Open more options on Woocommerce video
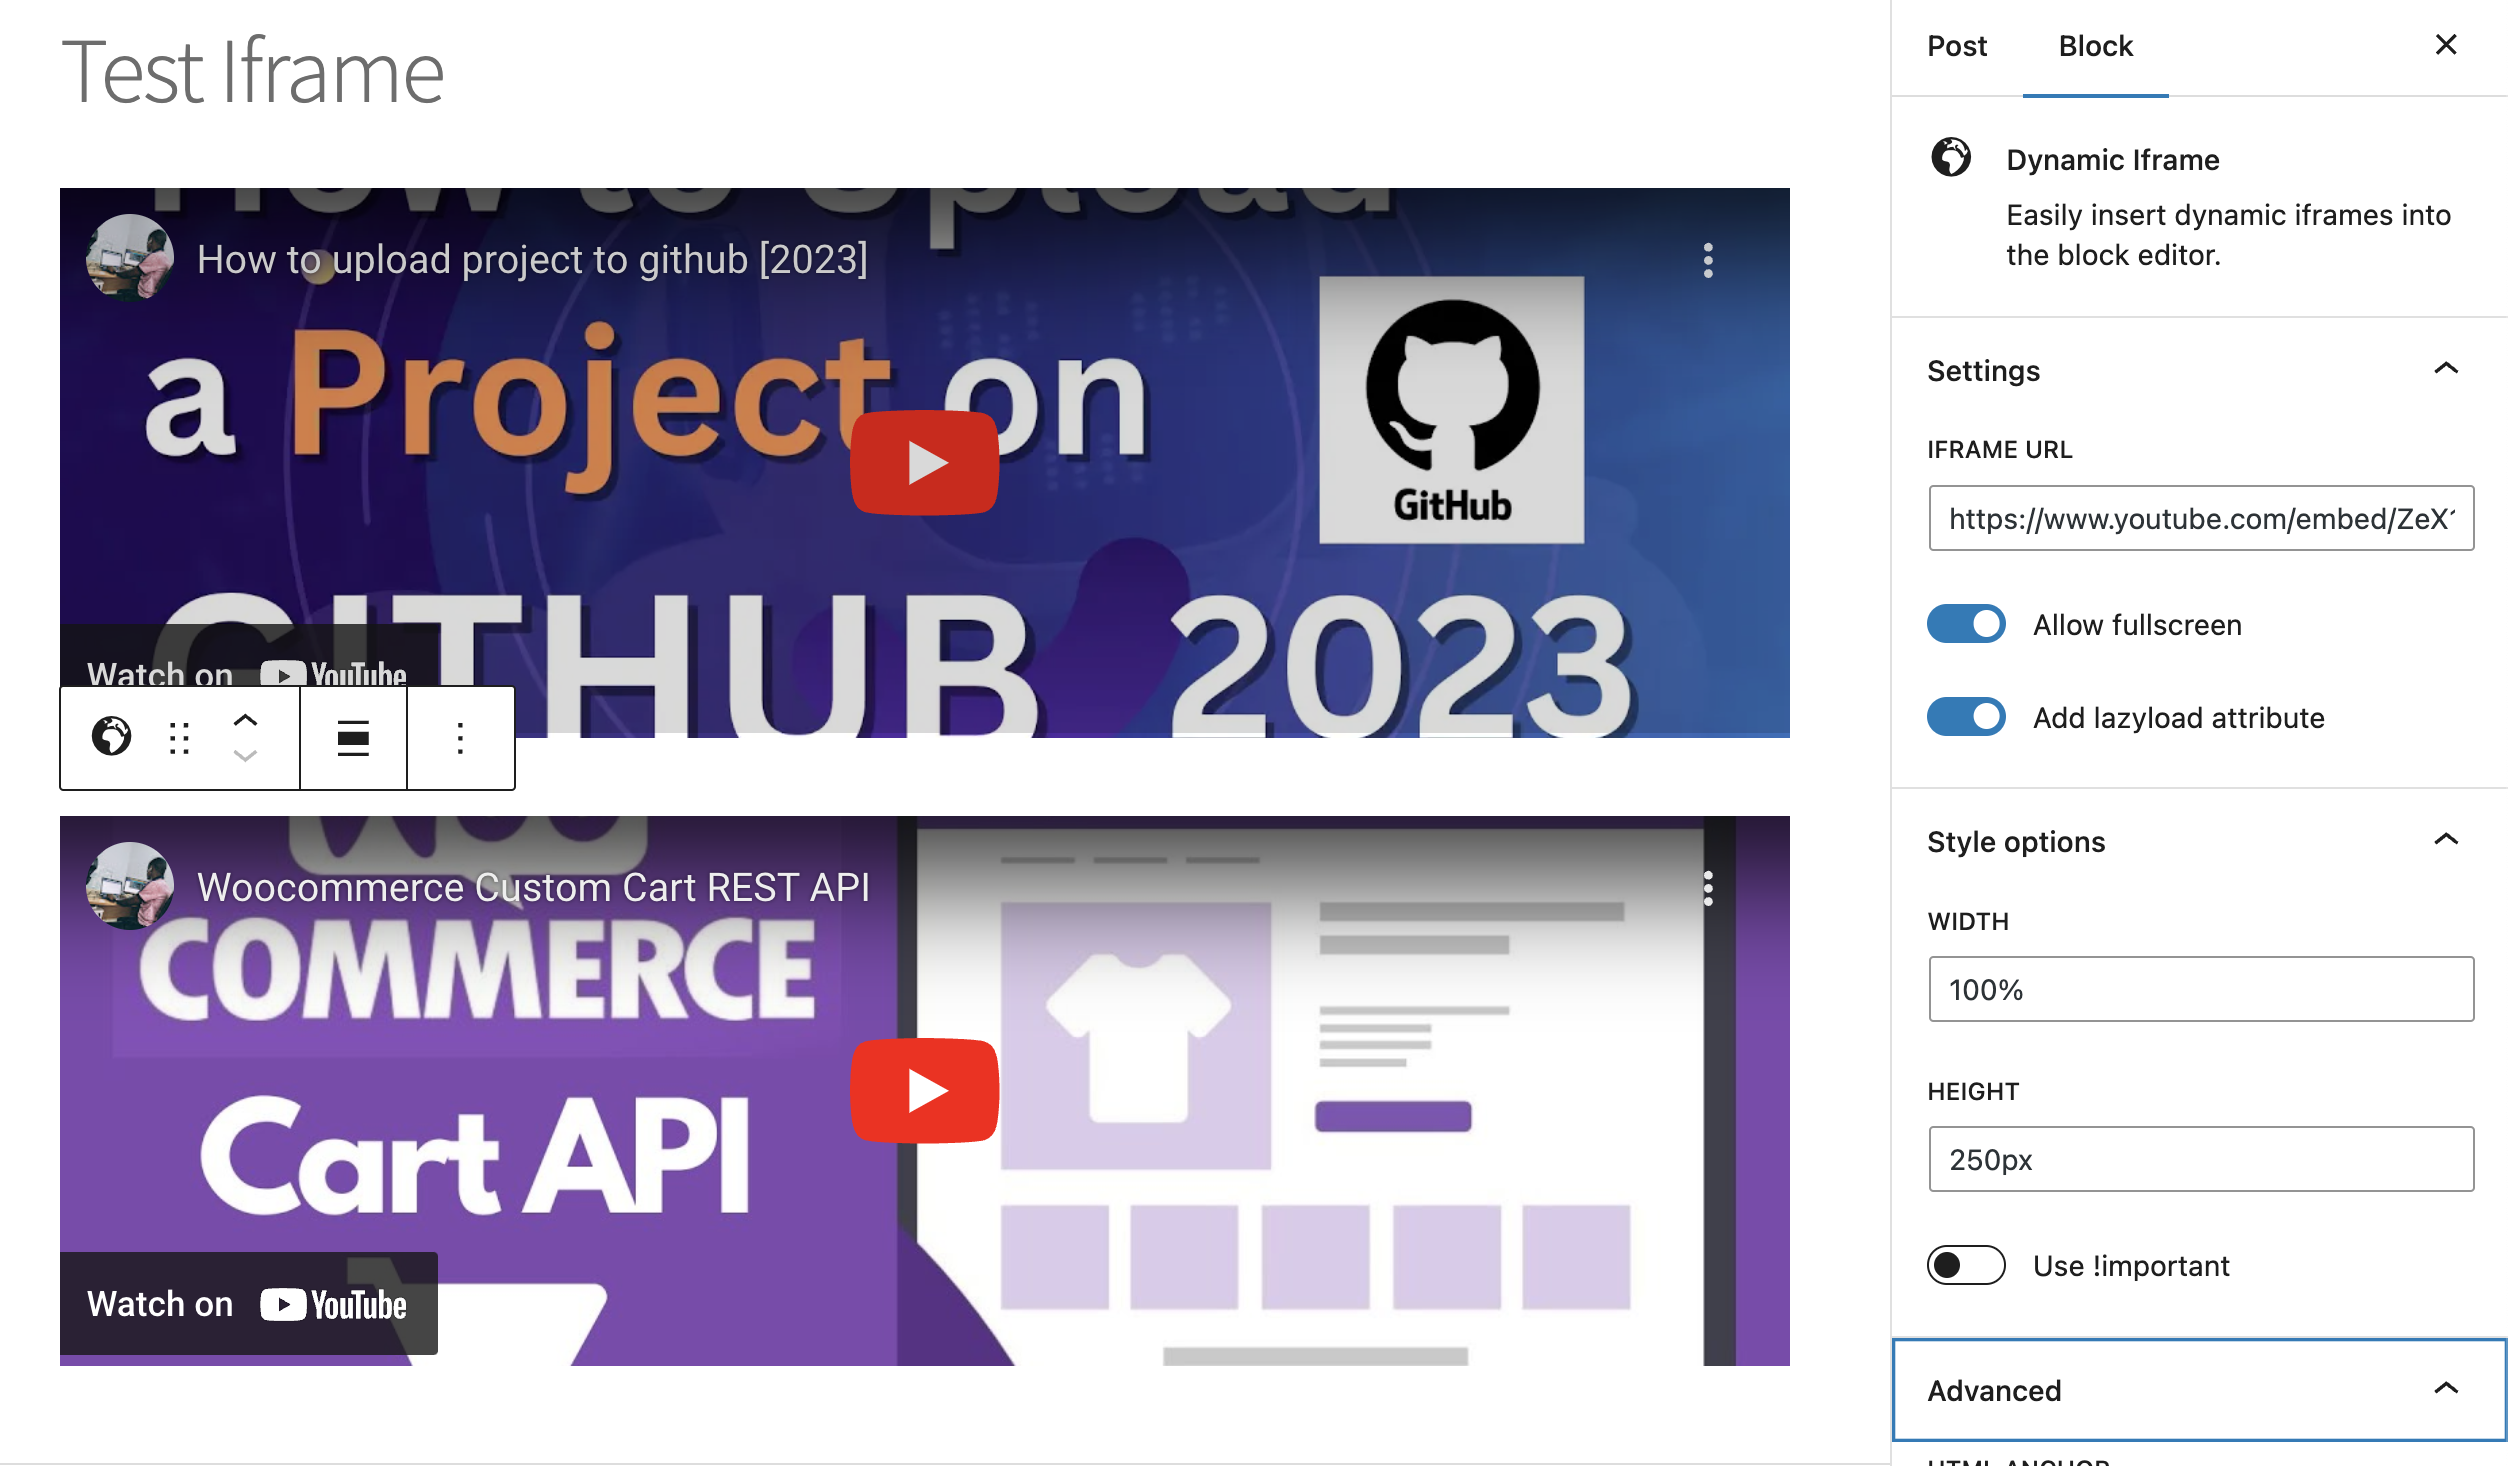Image resolution: width=2508 pixels, height=1466 pixels. (1708, 888)
